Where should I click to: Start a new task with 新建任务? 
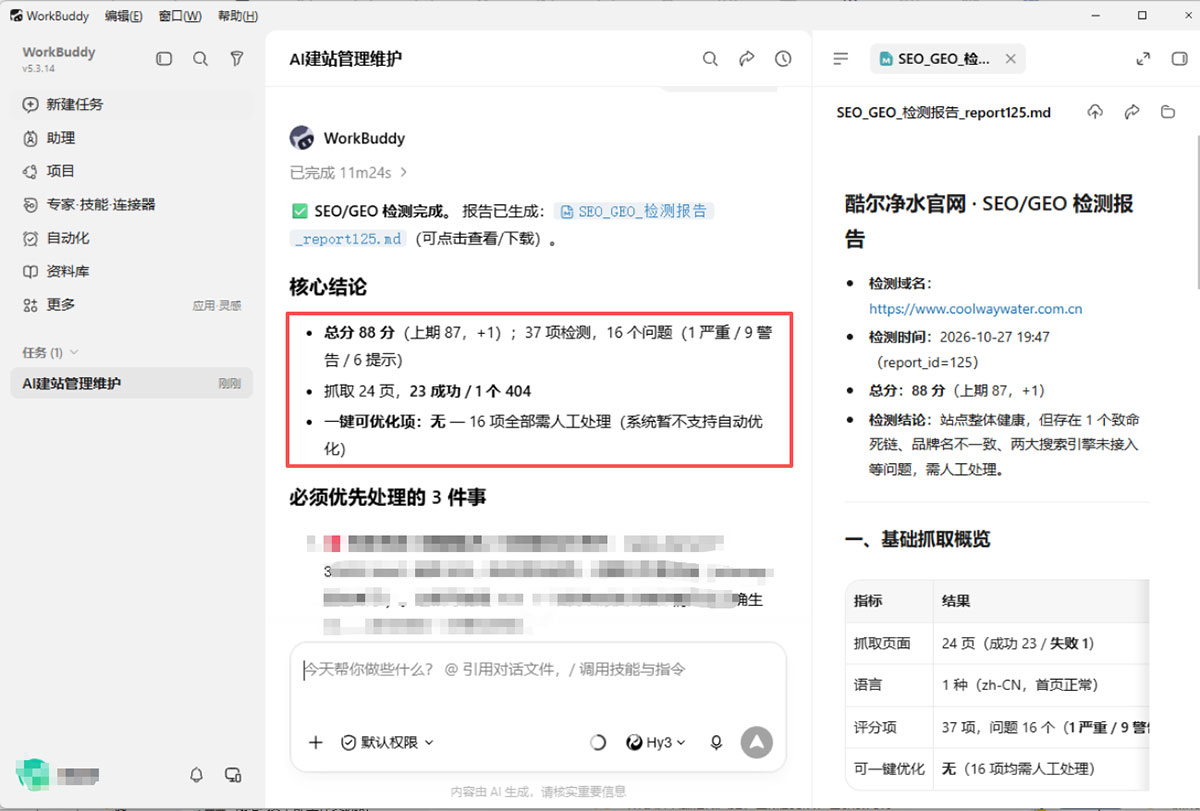[x=132, y=104]
